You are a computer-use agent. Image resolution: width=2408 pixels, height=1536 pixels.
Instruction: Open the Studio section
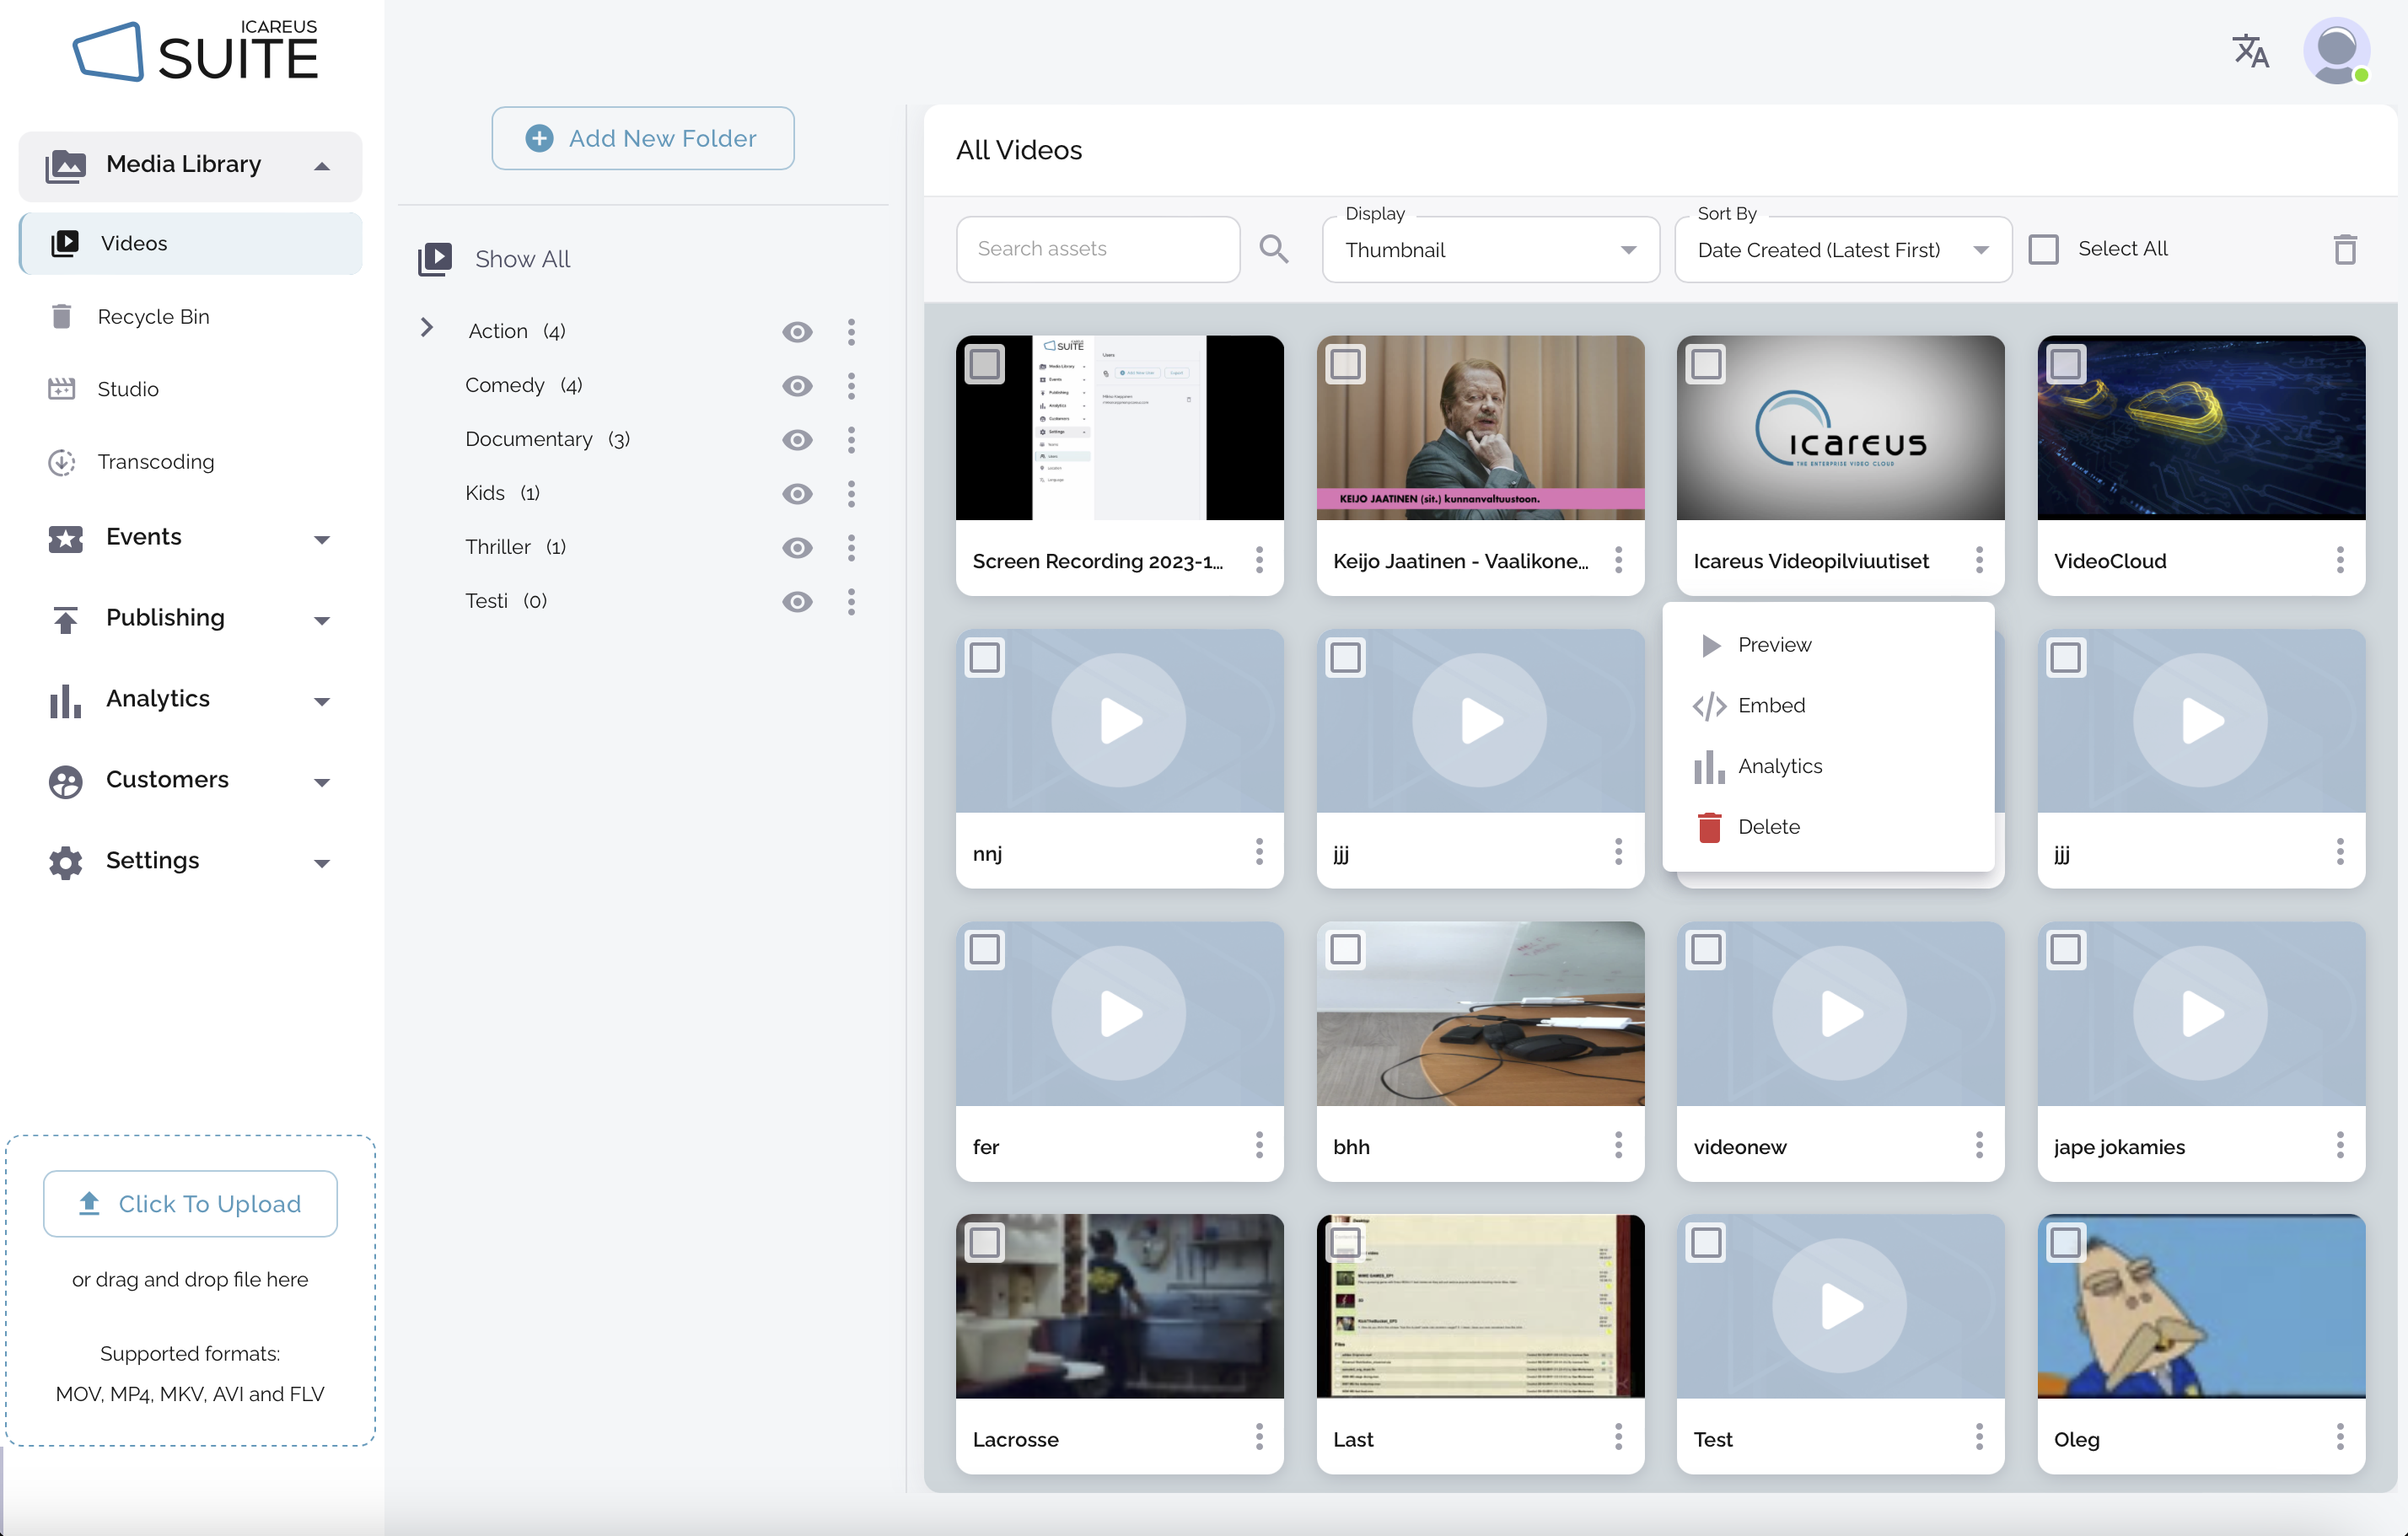[128, 389]
